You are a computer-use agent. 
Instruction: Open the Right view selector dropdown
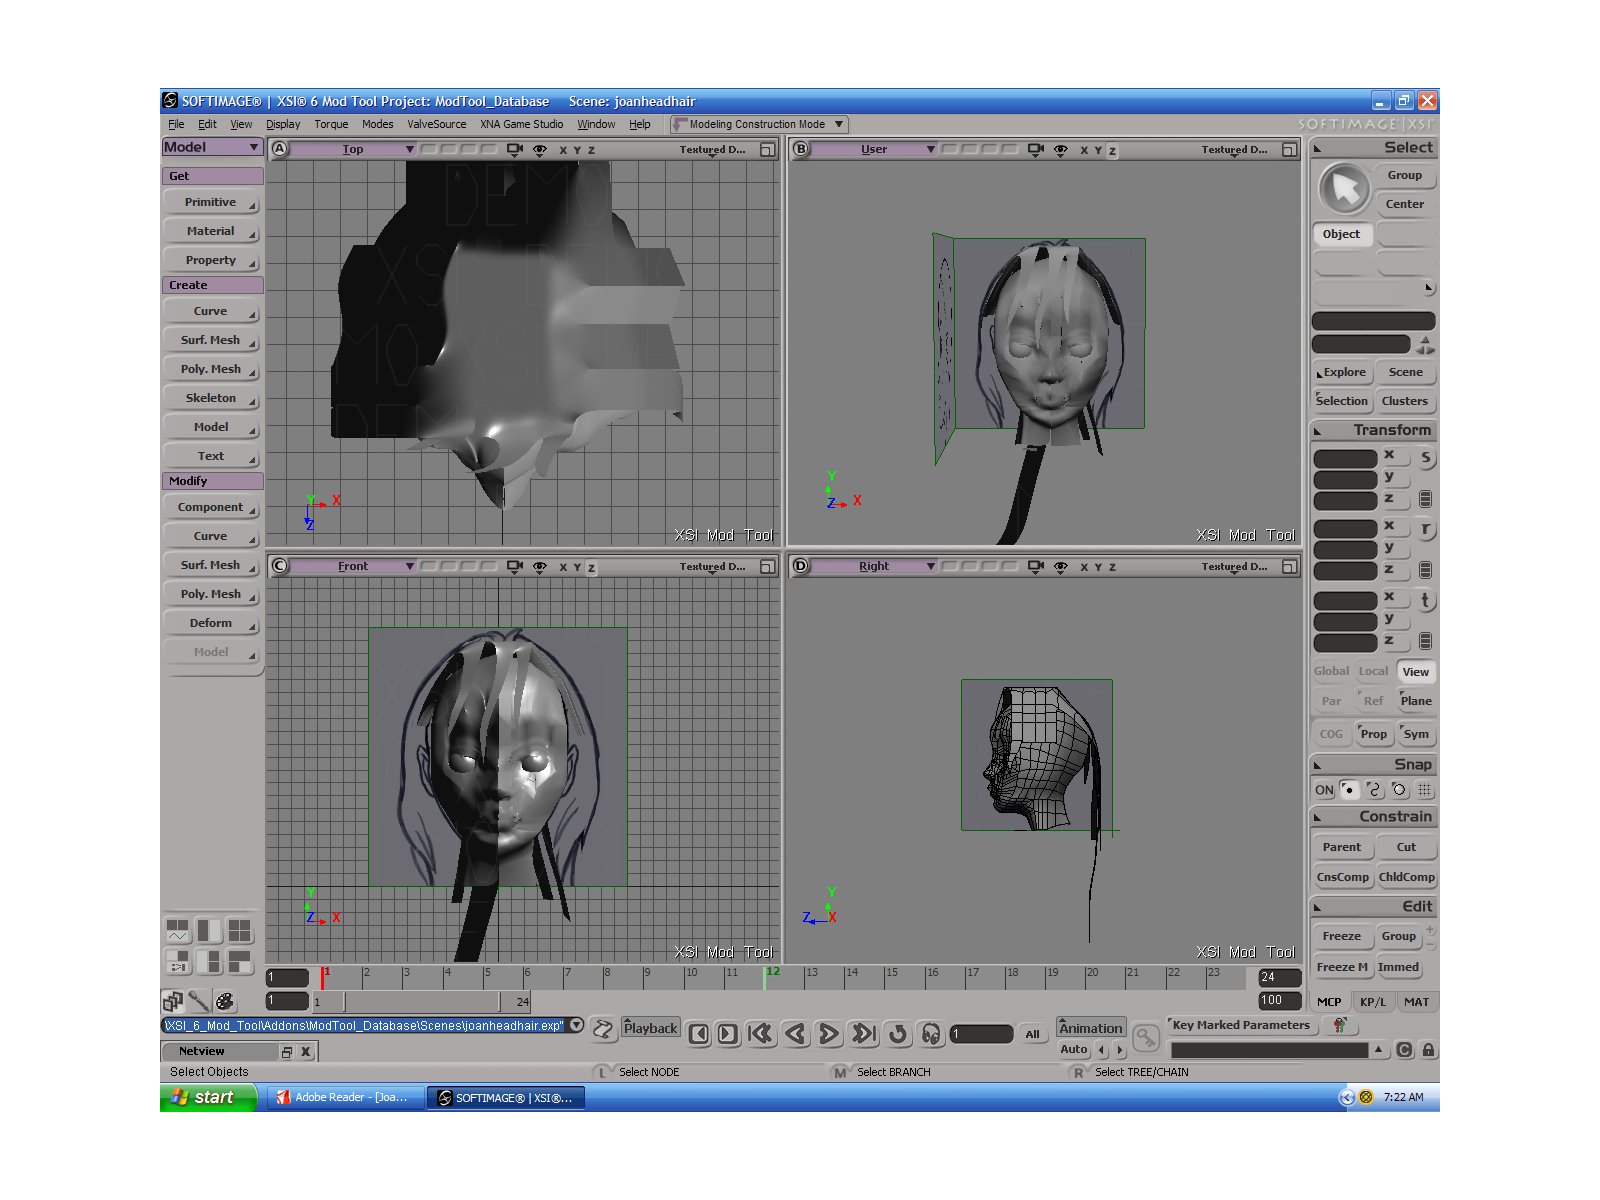[x=875, y=566]
